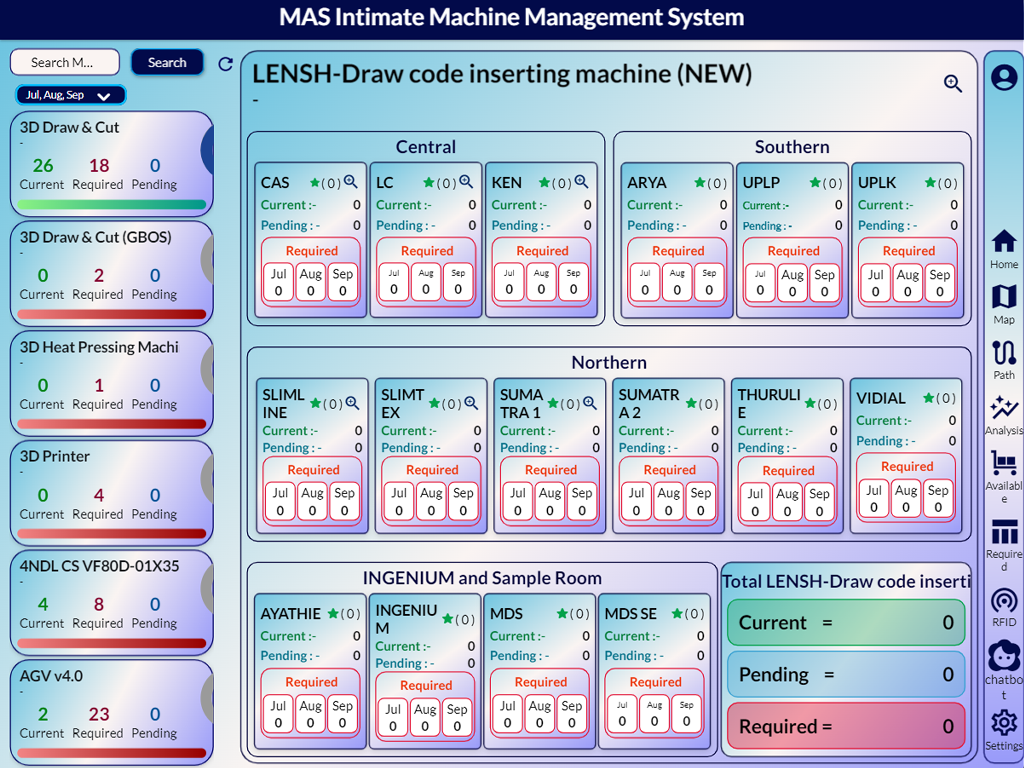Open the Path icon in sidebar
This screenshot has width=1024, height=768.
(1004, 353)
